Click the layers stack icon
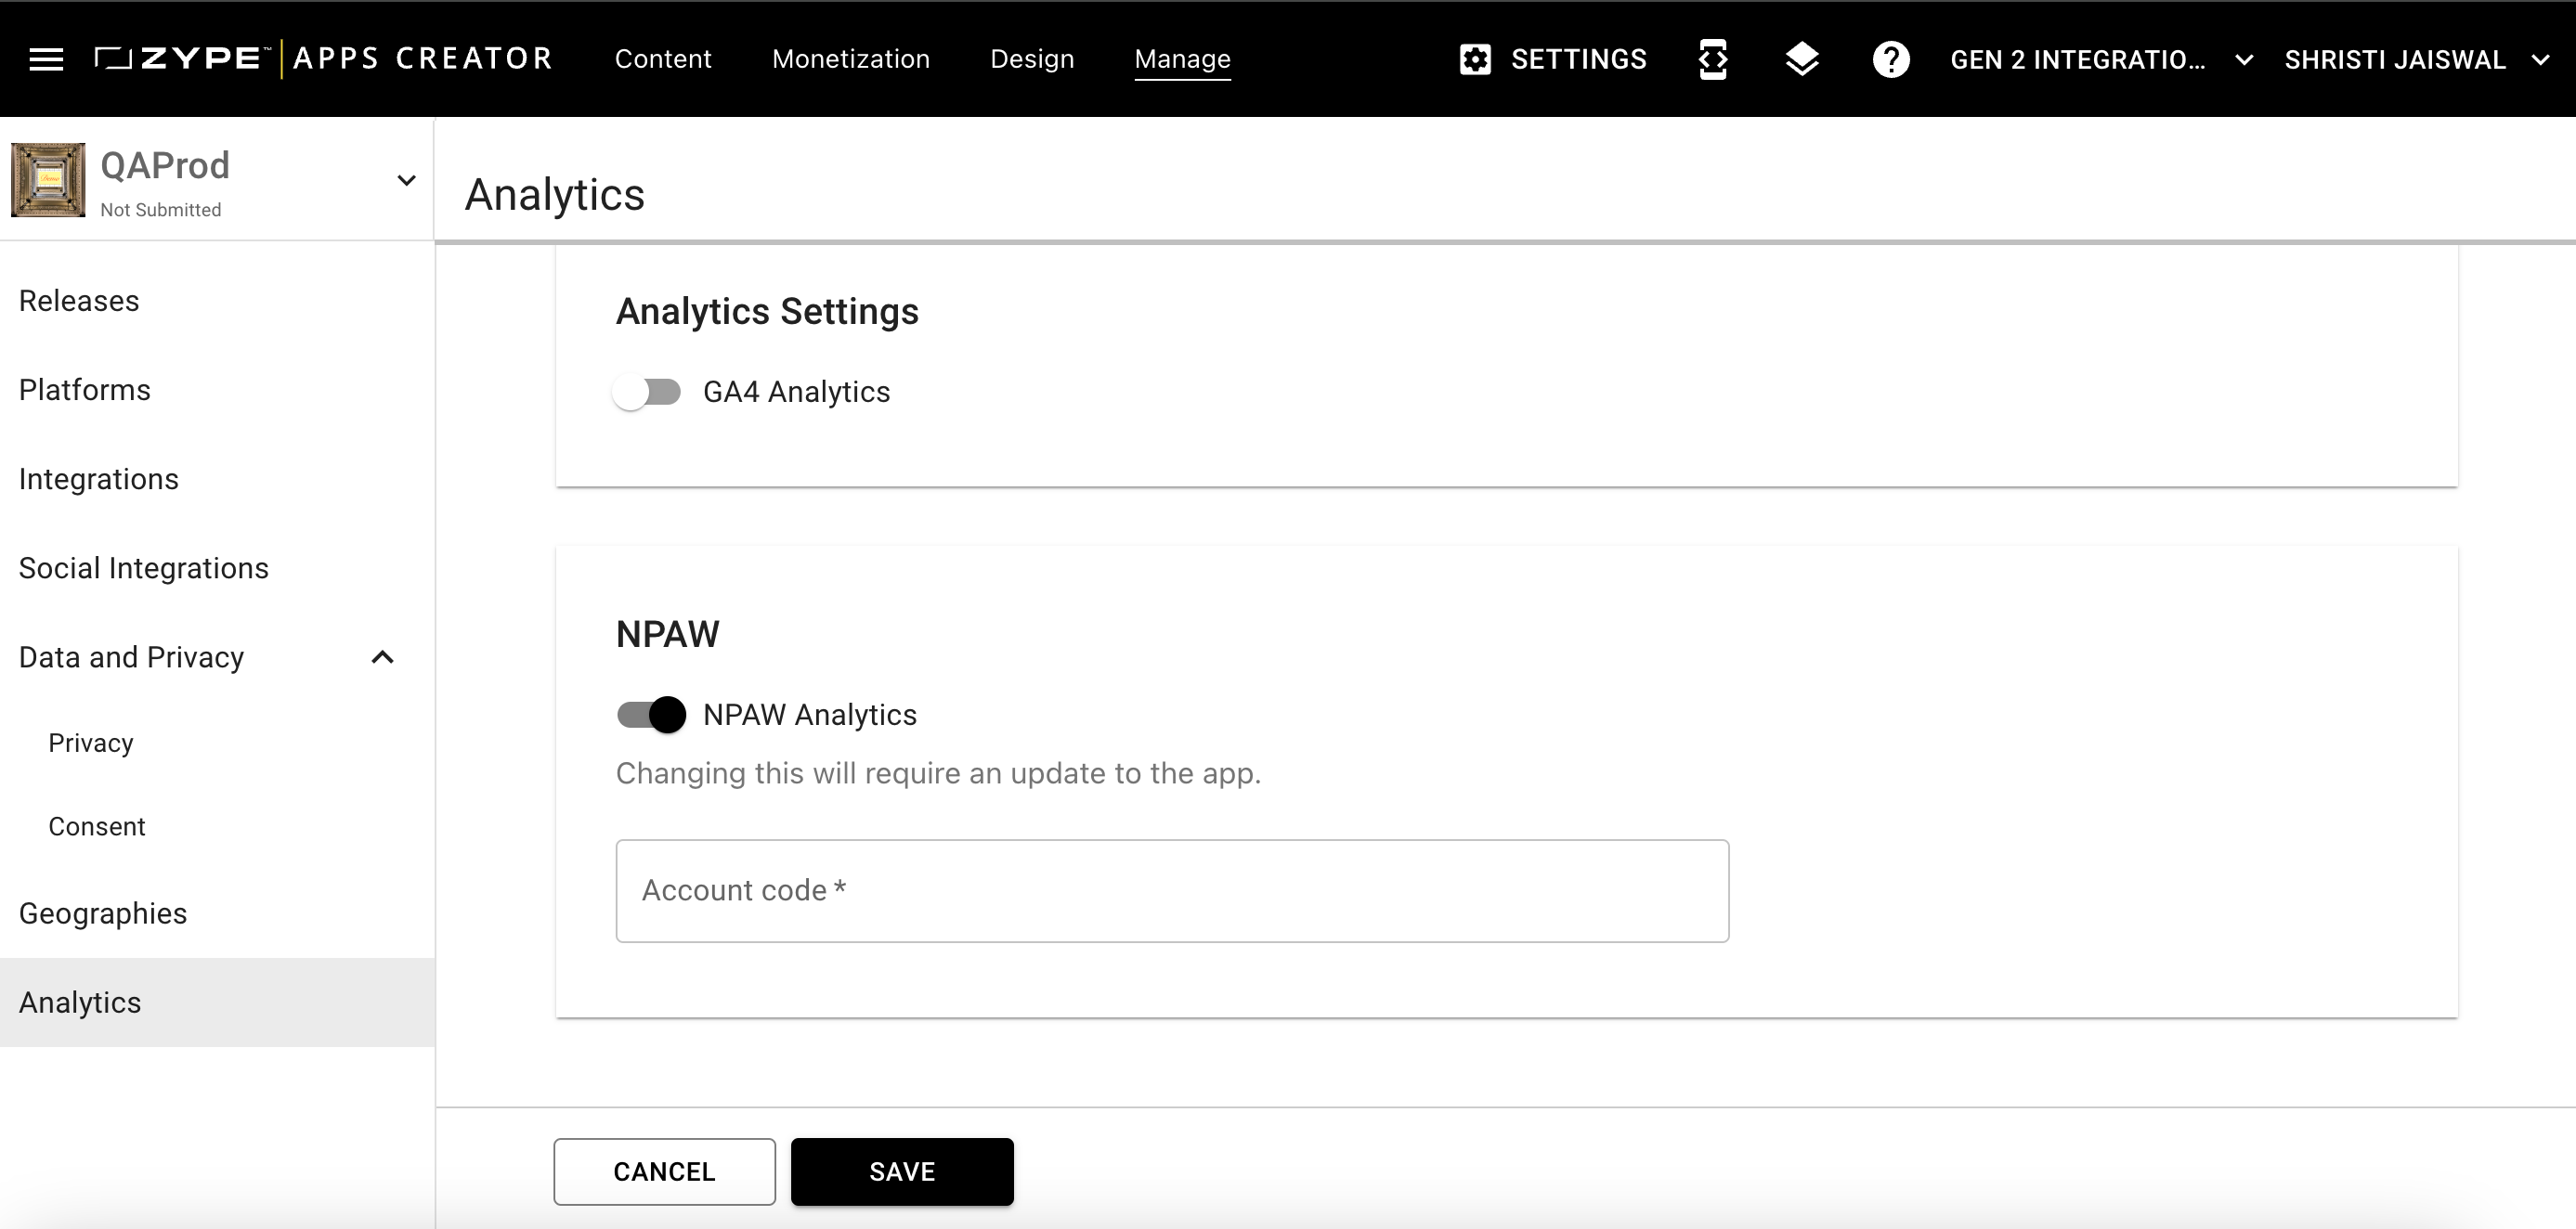The width and height of the screenshot is (2576, 1229). click(x=1802, y=59)
